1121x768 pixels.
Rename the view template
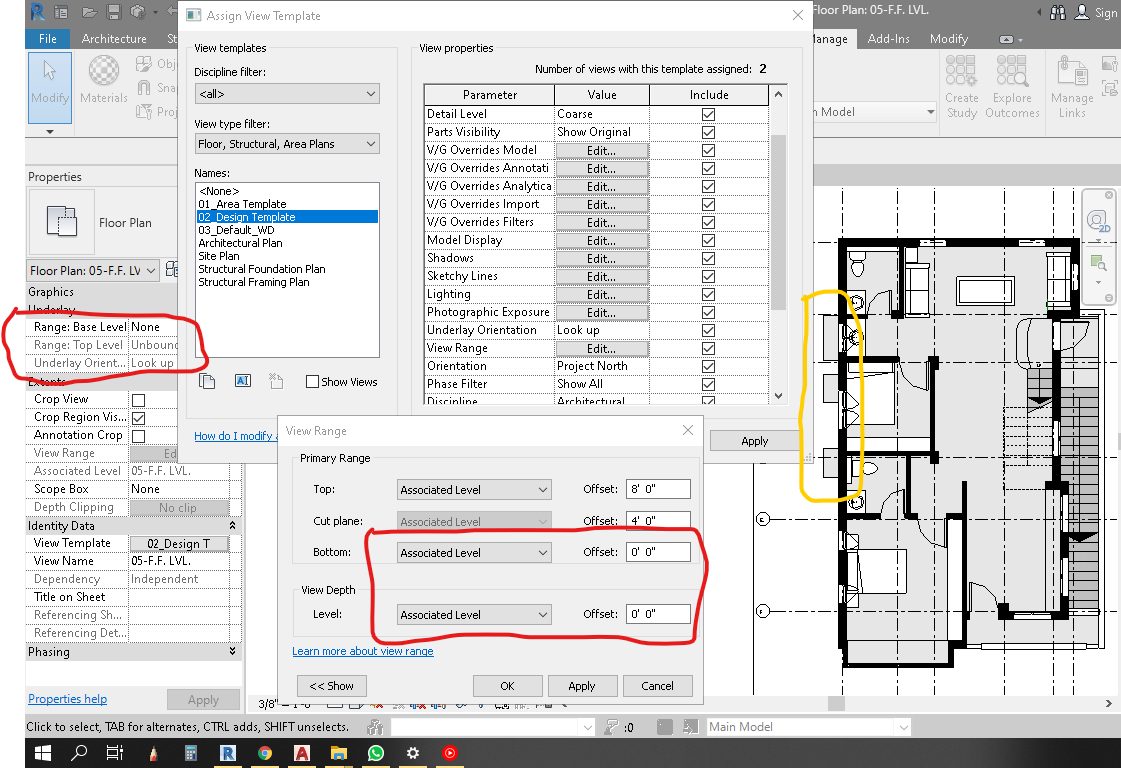(x=242, y=381)
